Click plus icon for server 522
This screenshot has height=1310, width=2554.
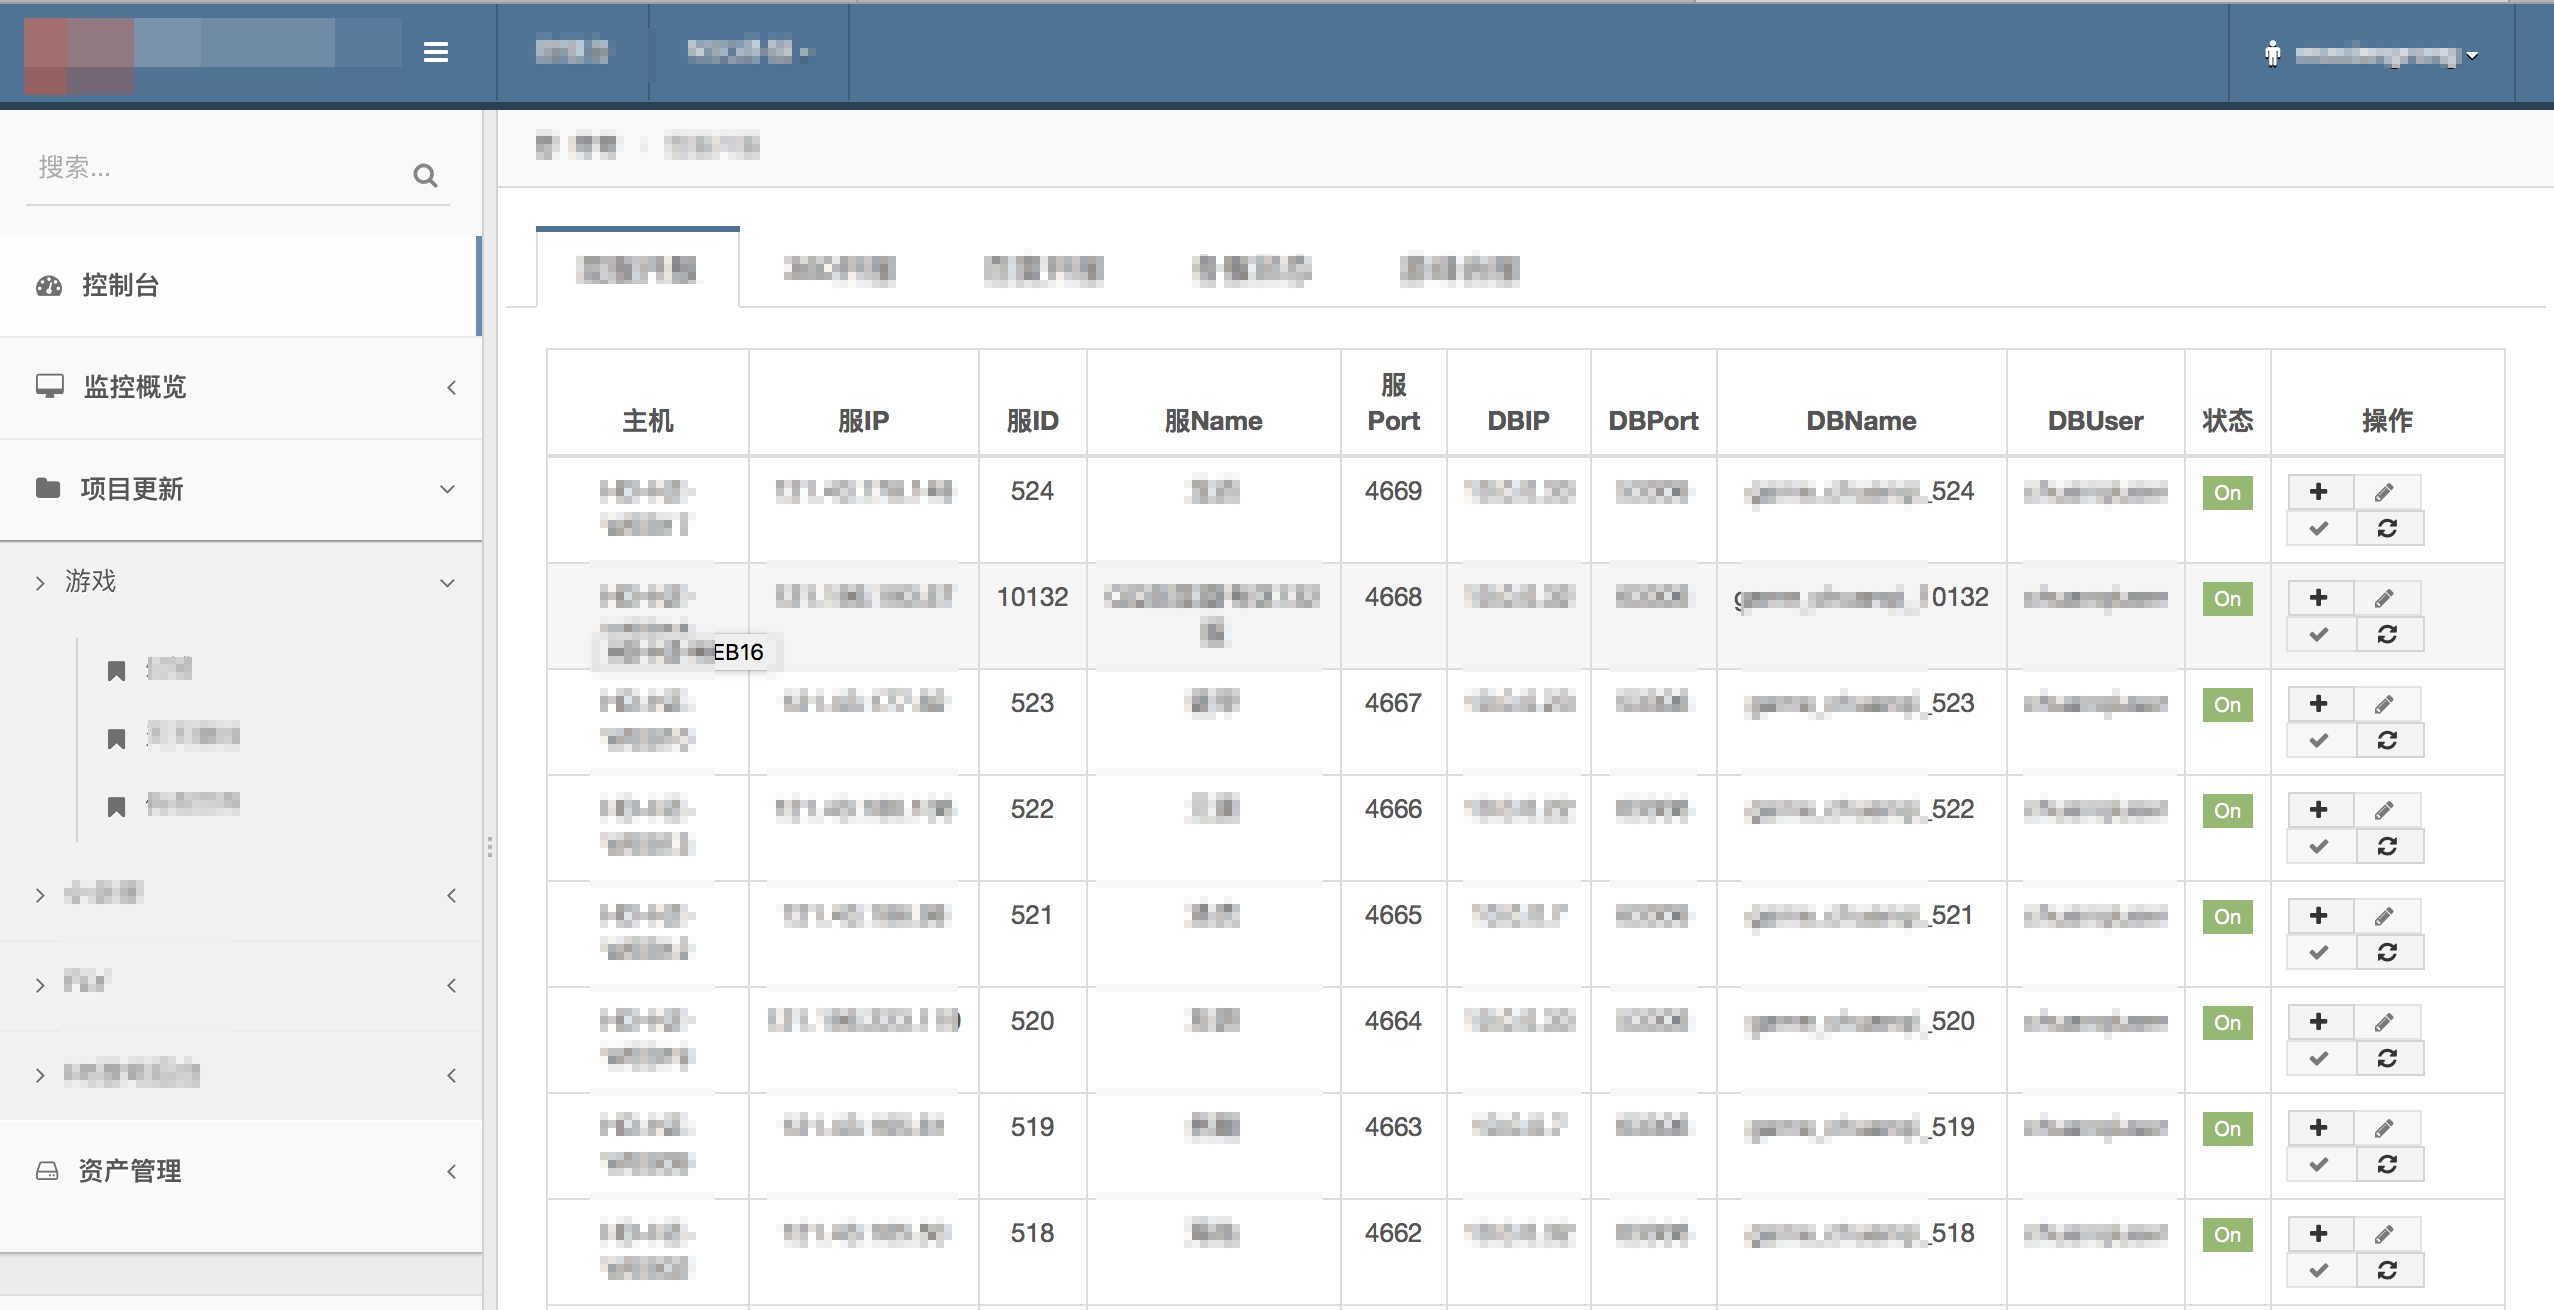coord(2319,809)
